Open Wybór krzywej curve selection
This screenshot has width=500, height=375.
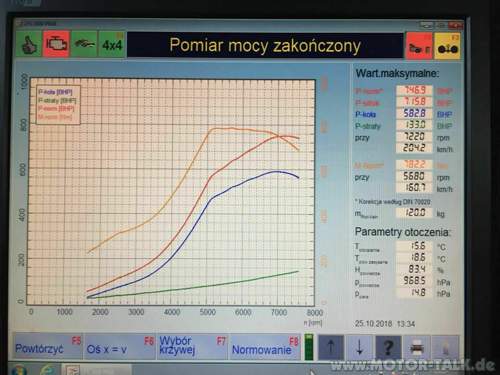coord(192,347)
